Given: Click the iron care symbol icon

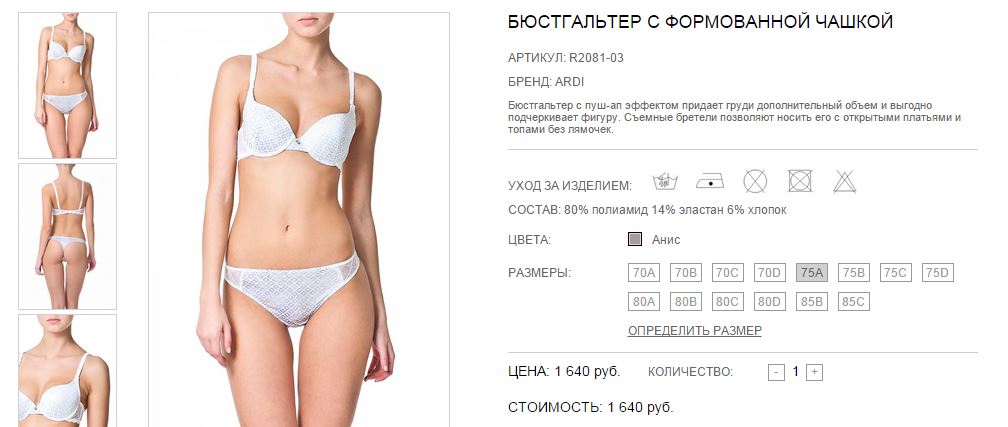Looking at the screenshot, I should point(710,182).
